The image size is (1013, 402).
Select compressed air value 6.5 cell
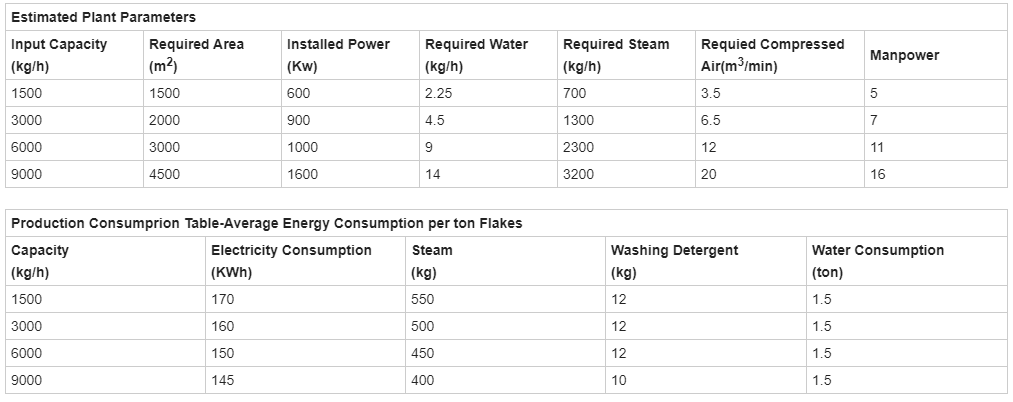point(780,120)
